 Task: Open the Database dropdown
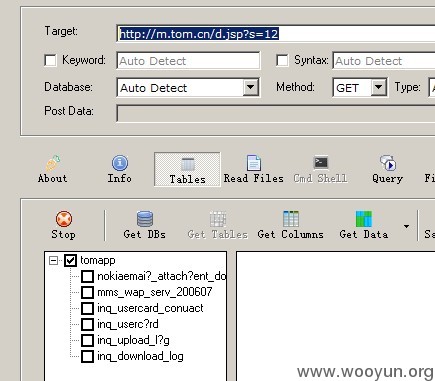(x=251, y=87)
